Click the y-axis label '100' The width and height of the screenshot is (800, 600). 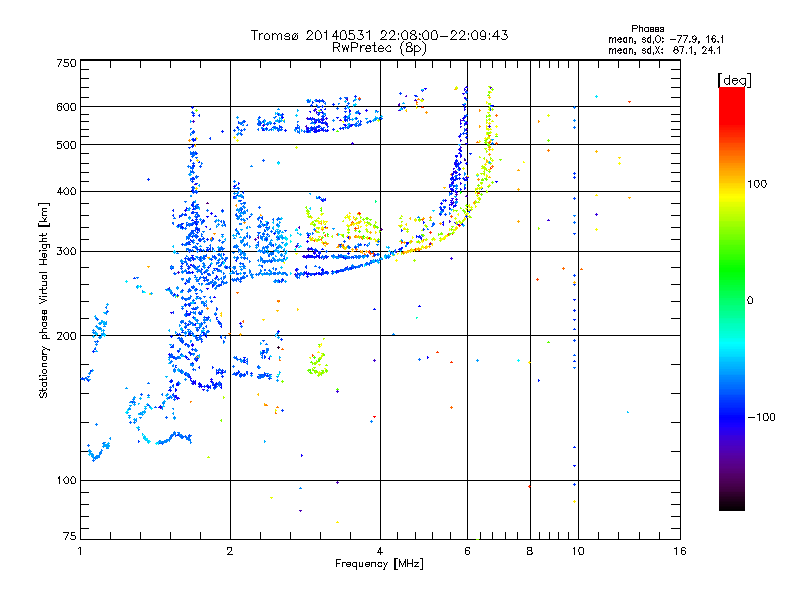point(66,481)
